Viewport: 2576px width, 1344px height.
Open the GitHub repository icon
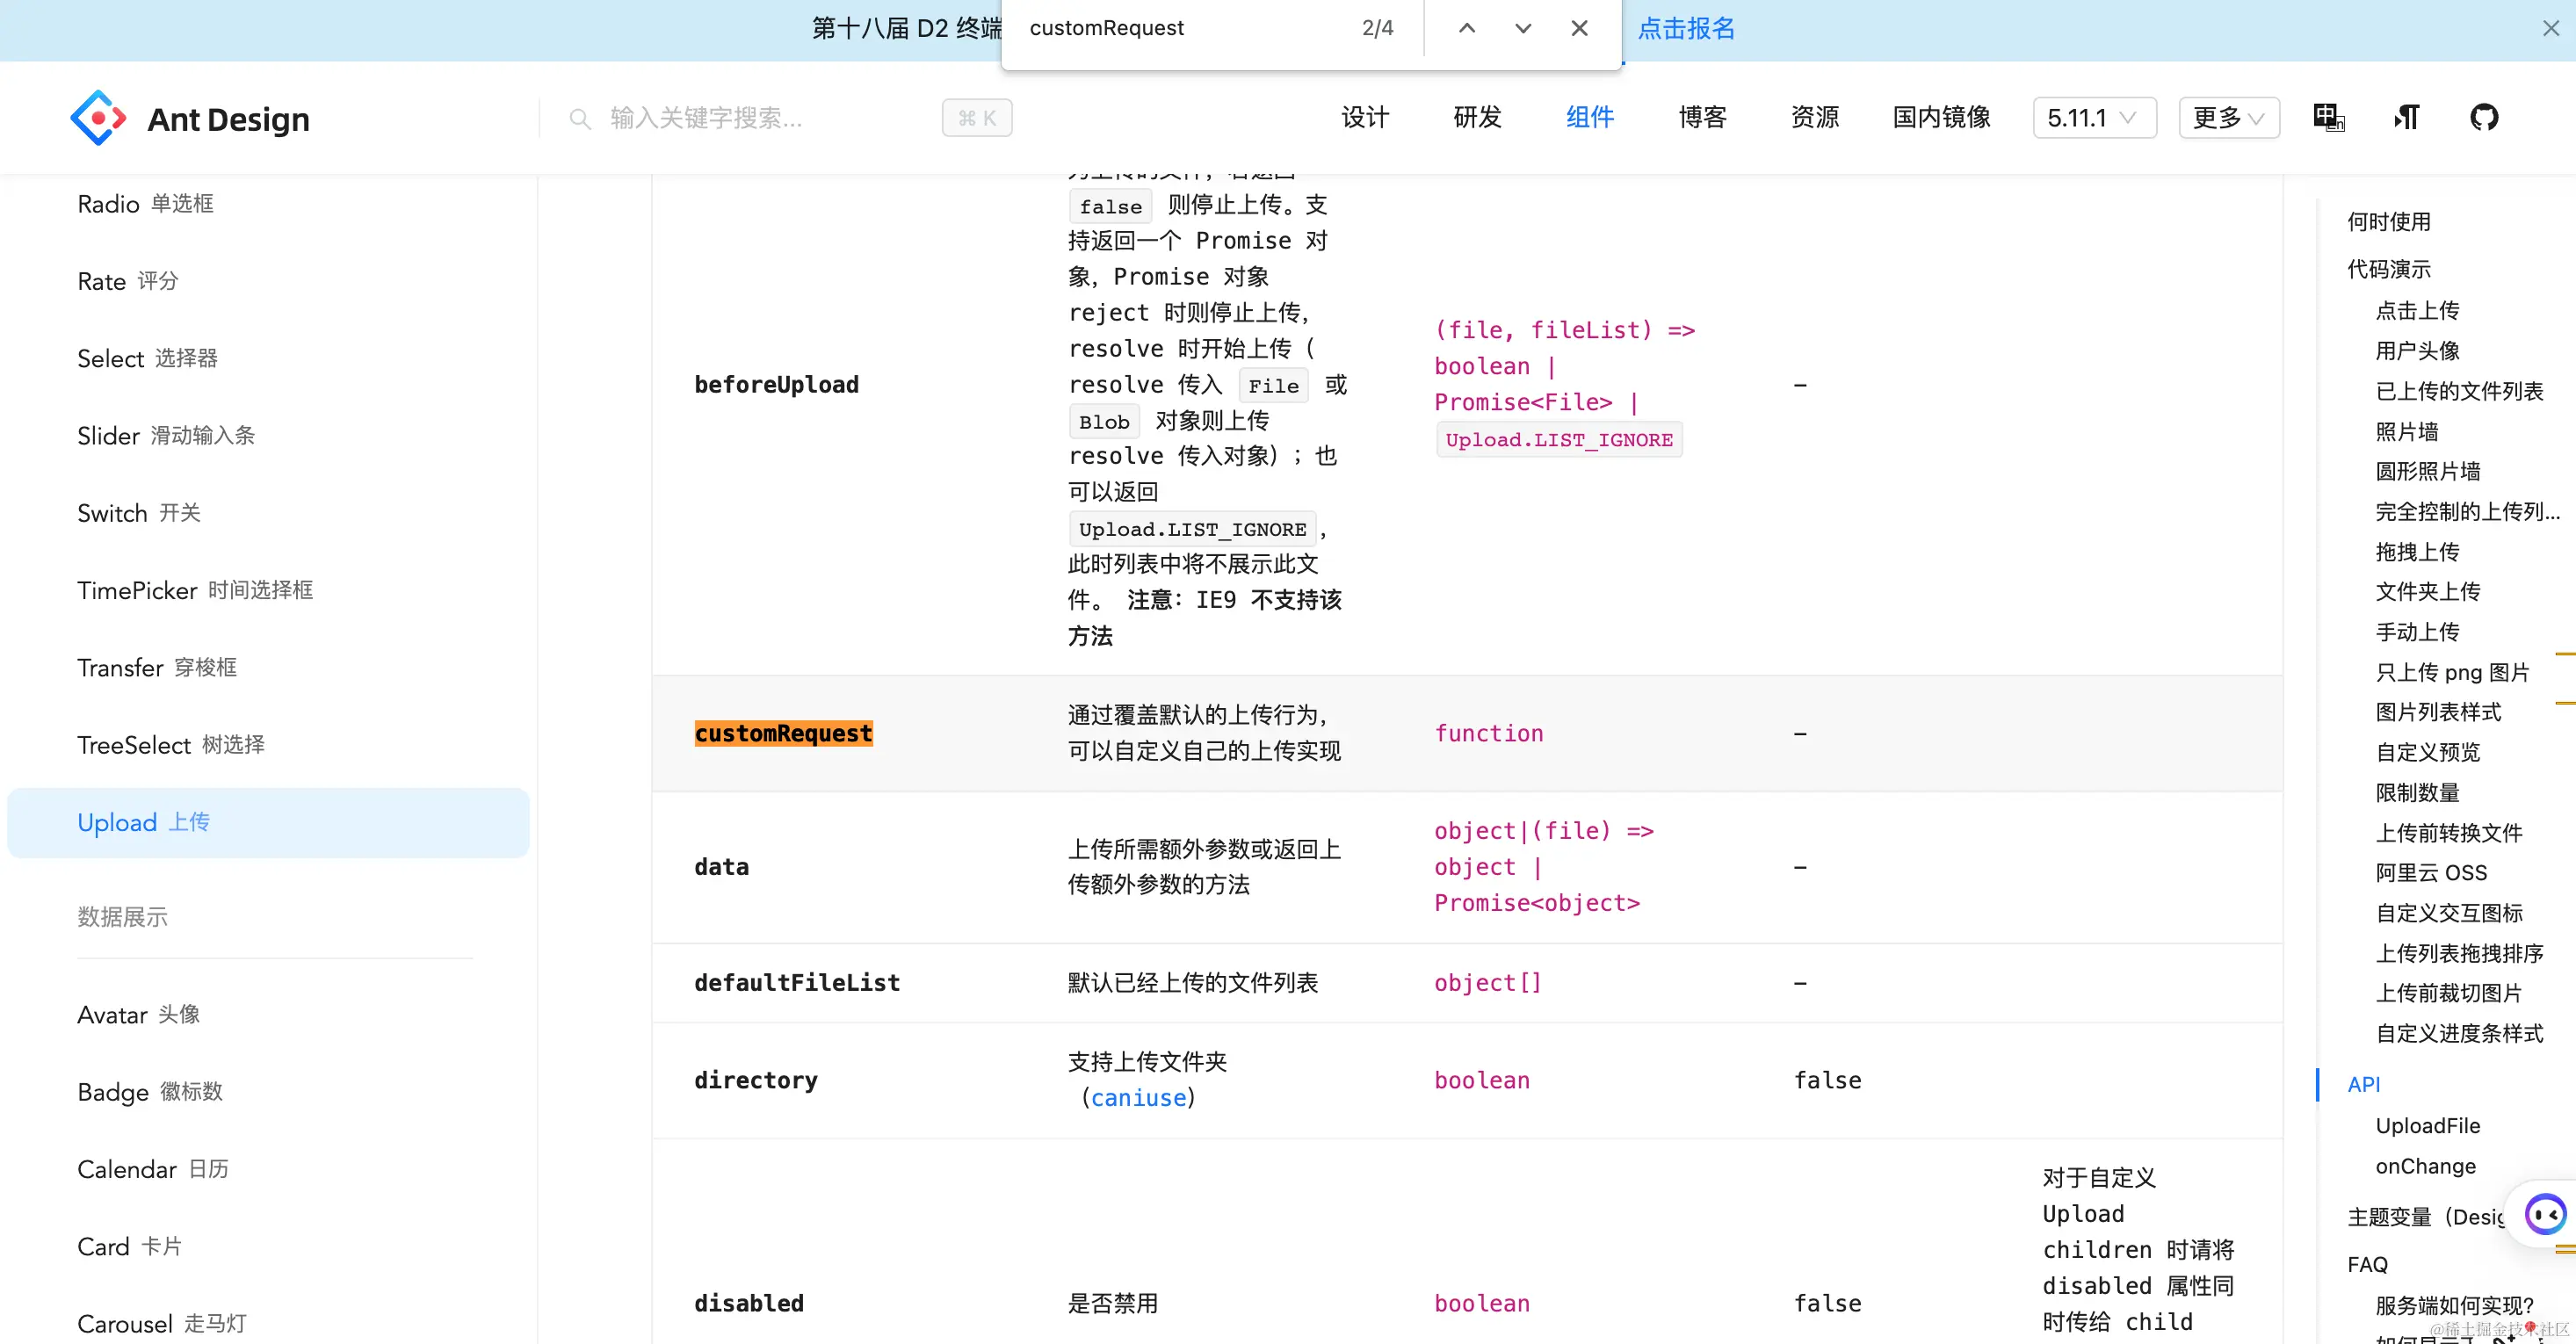pos(2483,118)
